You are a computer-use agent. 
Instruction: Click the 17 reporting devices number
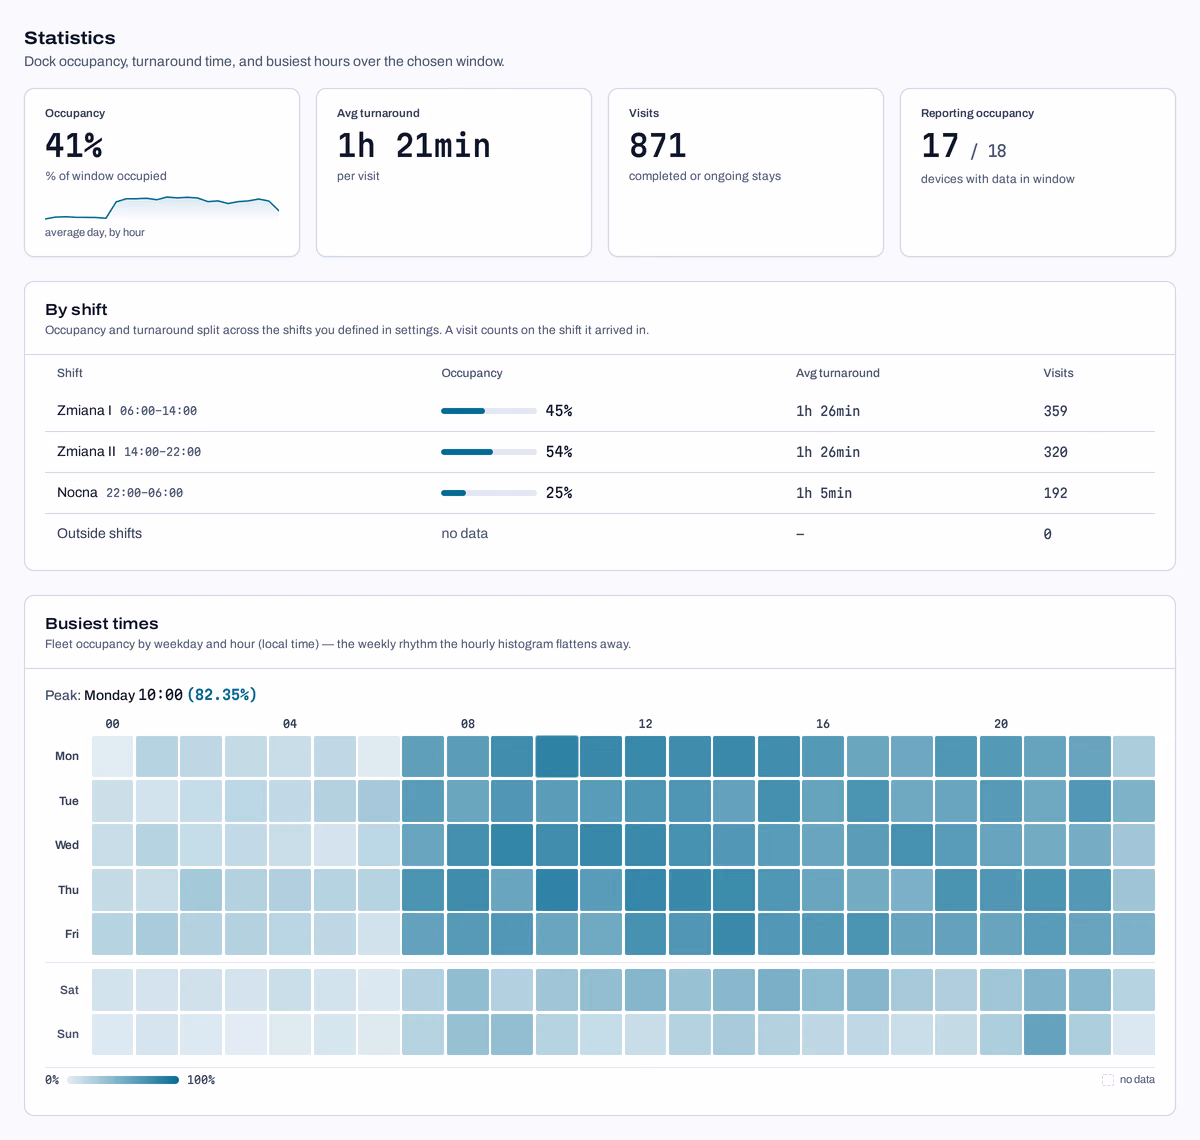pyautogui.click(x=940, y=146)
